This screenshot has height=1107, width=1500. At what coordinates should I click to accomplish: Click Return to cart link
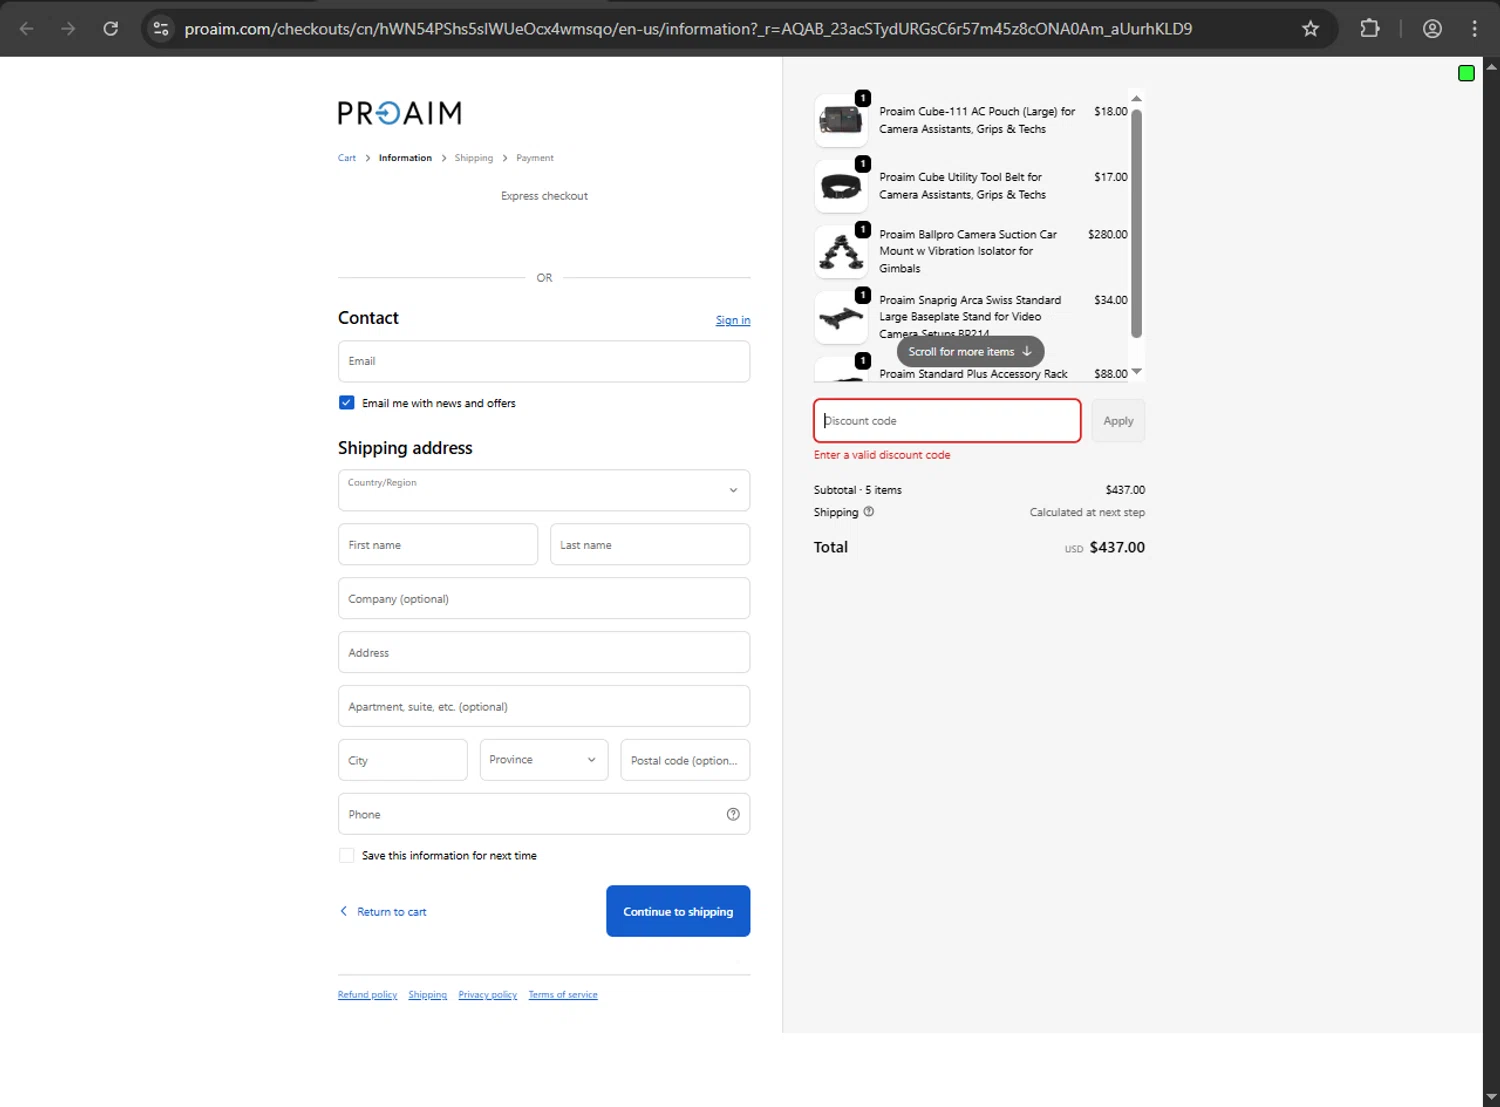tap(384, 912)
